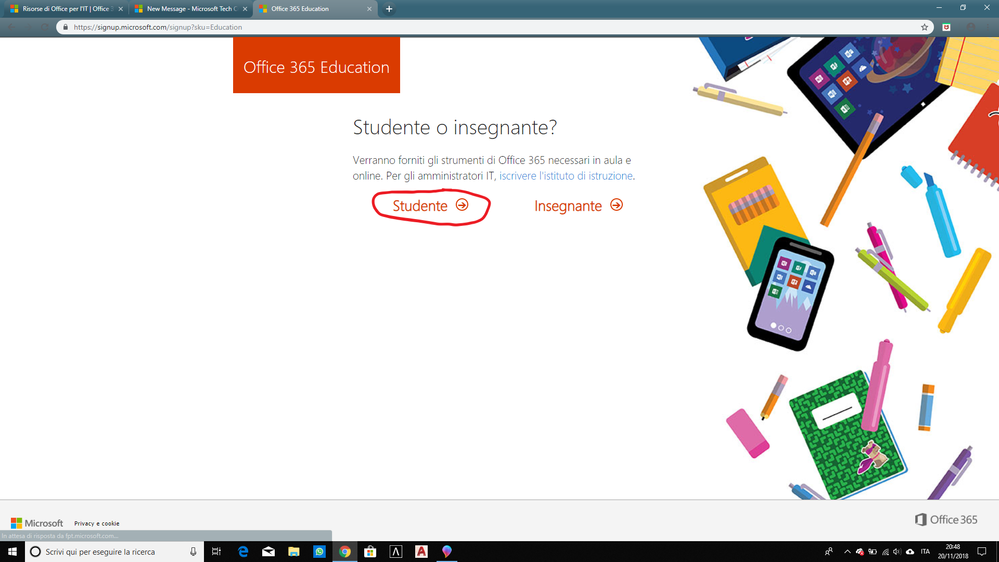The image size is (999, 562).
Task: Choose the Insegnante option
Action: pyautogui.click(x=579, y=206)
